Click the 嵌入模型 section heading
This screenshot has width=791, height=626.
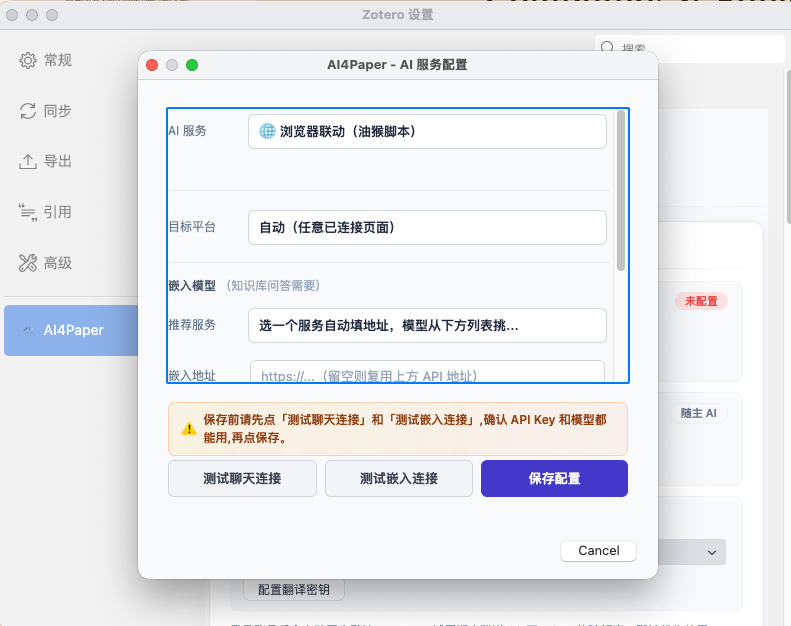(x=192, y=286)
